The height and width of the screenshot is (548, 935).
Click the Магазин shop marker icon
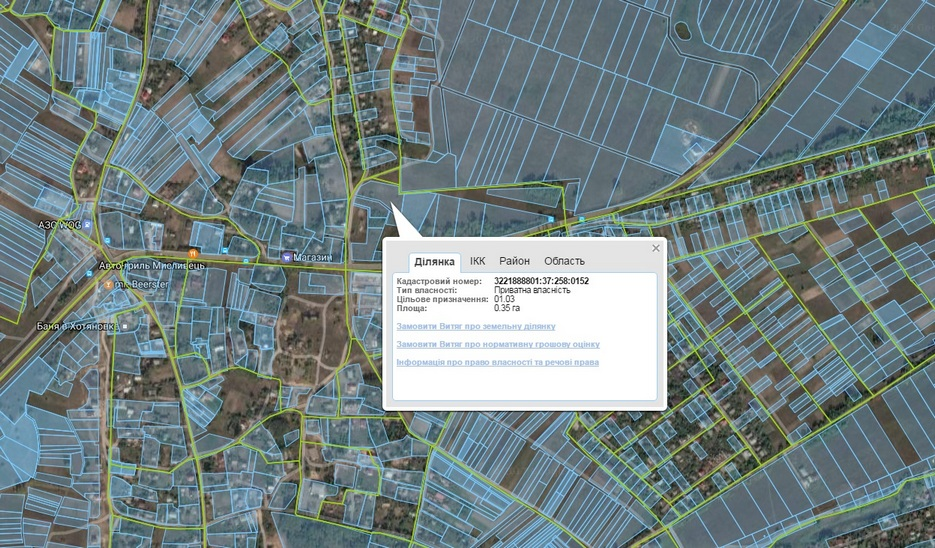(x=287, y=256)
